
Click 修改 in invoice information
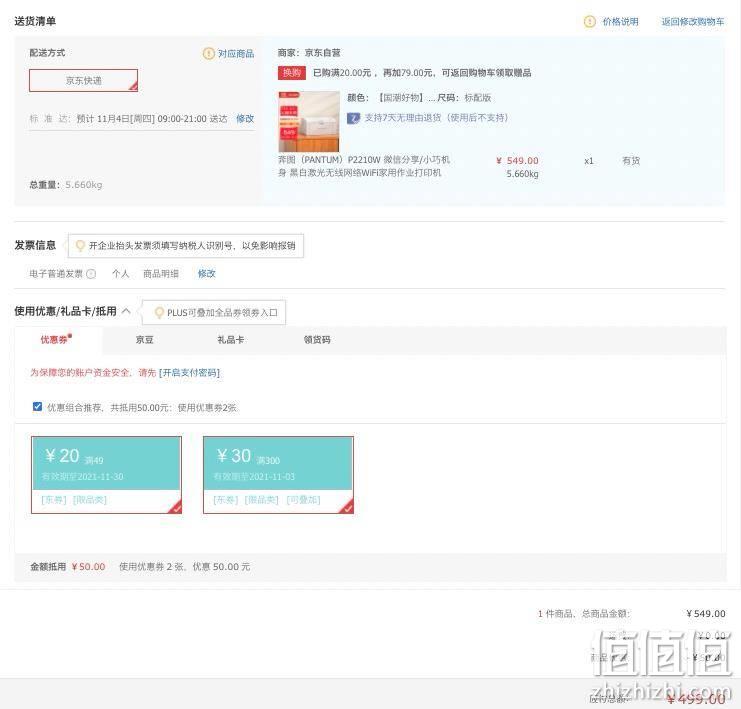tap(207, 273)
